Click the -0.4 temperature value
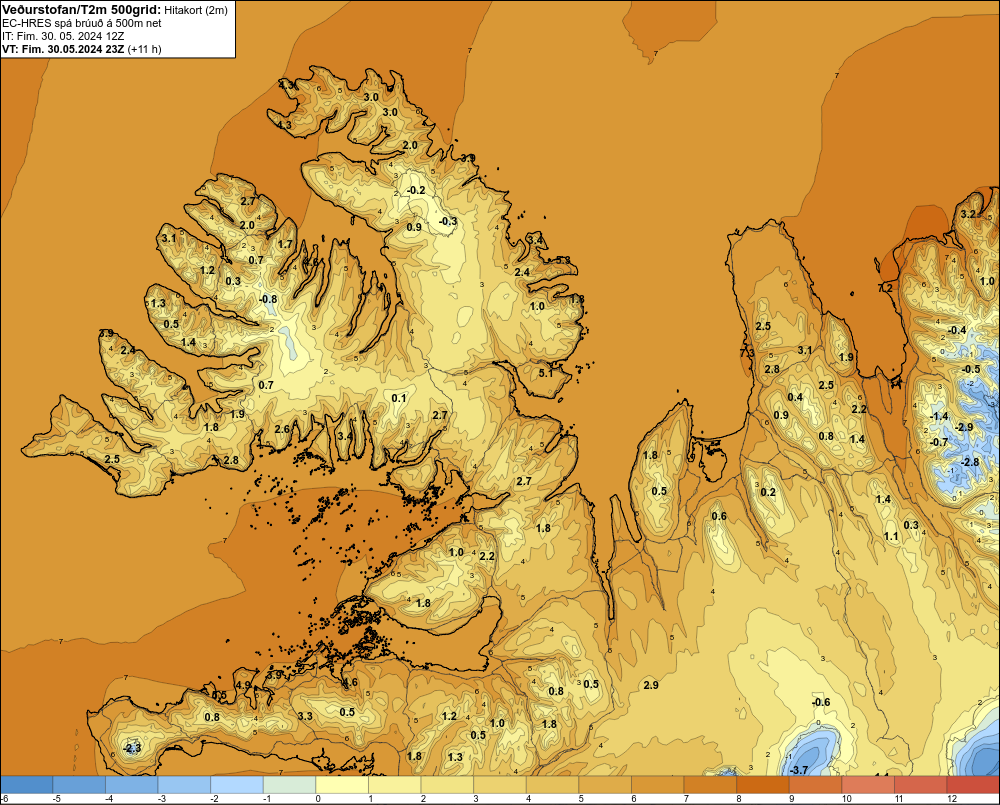The image size is (1000, 805). [x=957, y=330]
